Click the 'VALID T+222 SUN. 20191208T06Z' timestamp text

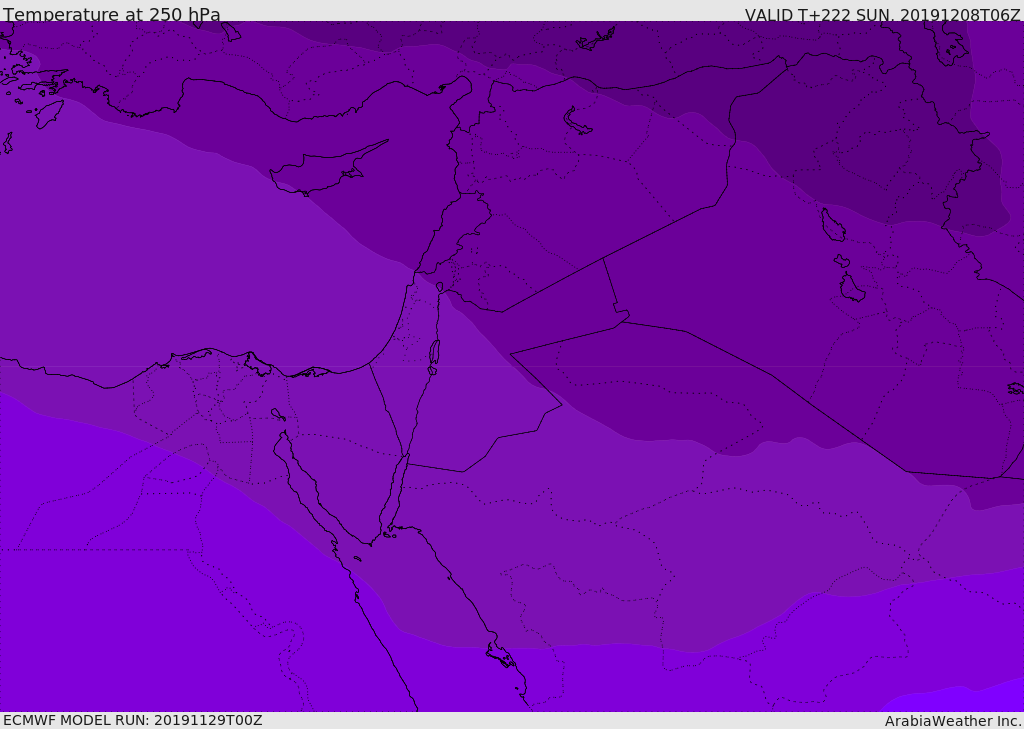tap(882, 15)
